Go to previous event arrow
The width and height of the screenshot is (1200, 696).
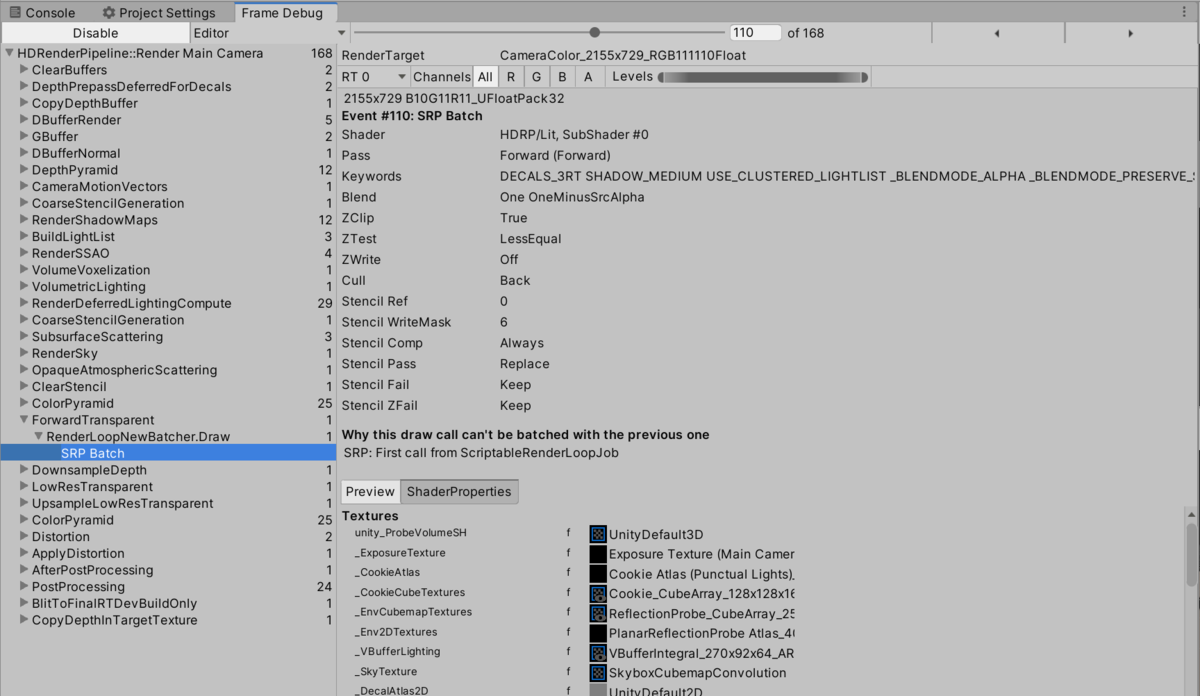(997, 33)
